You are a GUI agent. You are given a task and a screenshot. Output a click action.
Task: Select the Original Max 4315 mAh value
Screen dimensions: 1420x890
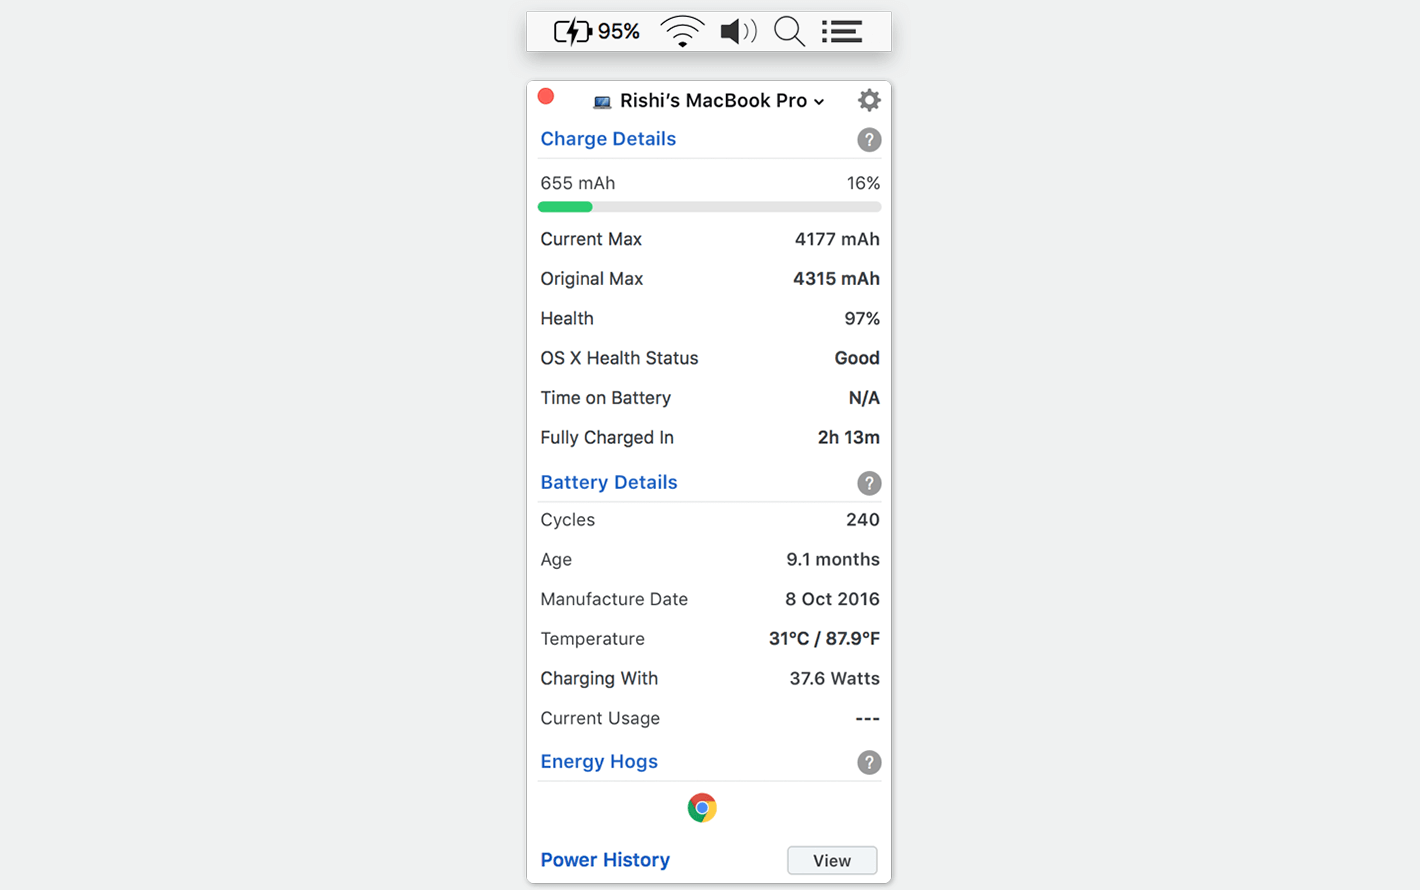(836, 279)
